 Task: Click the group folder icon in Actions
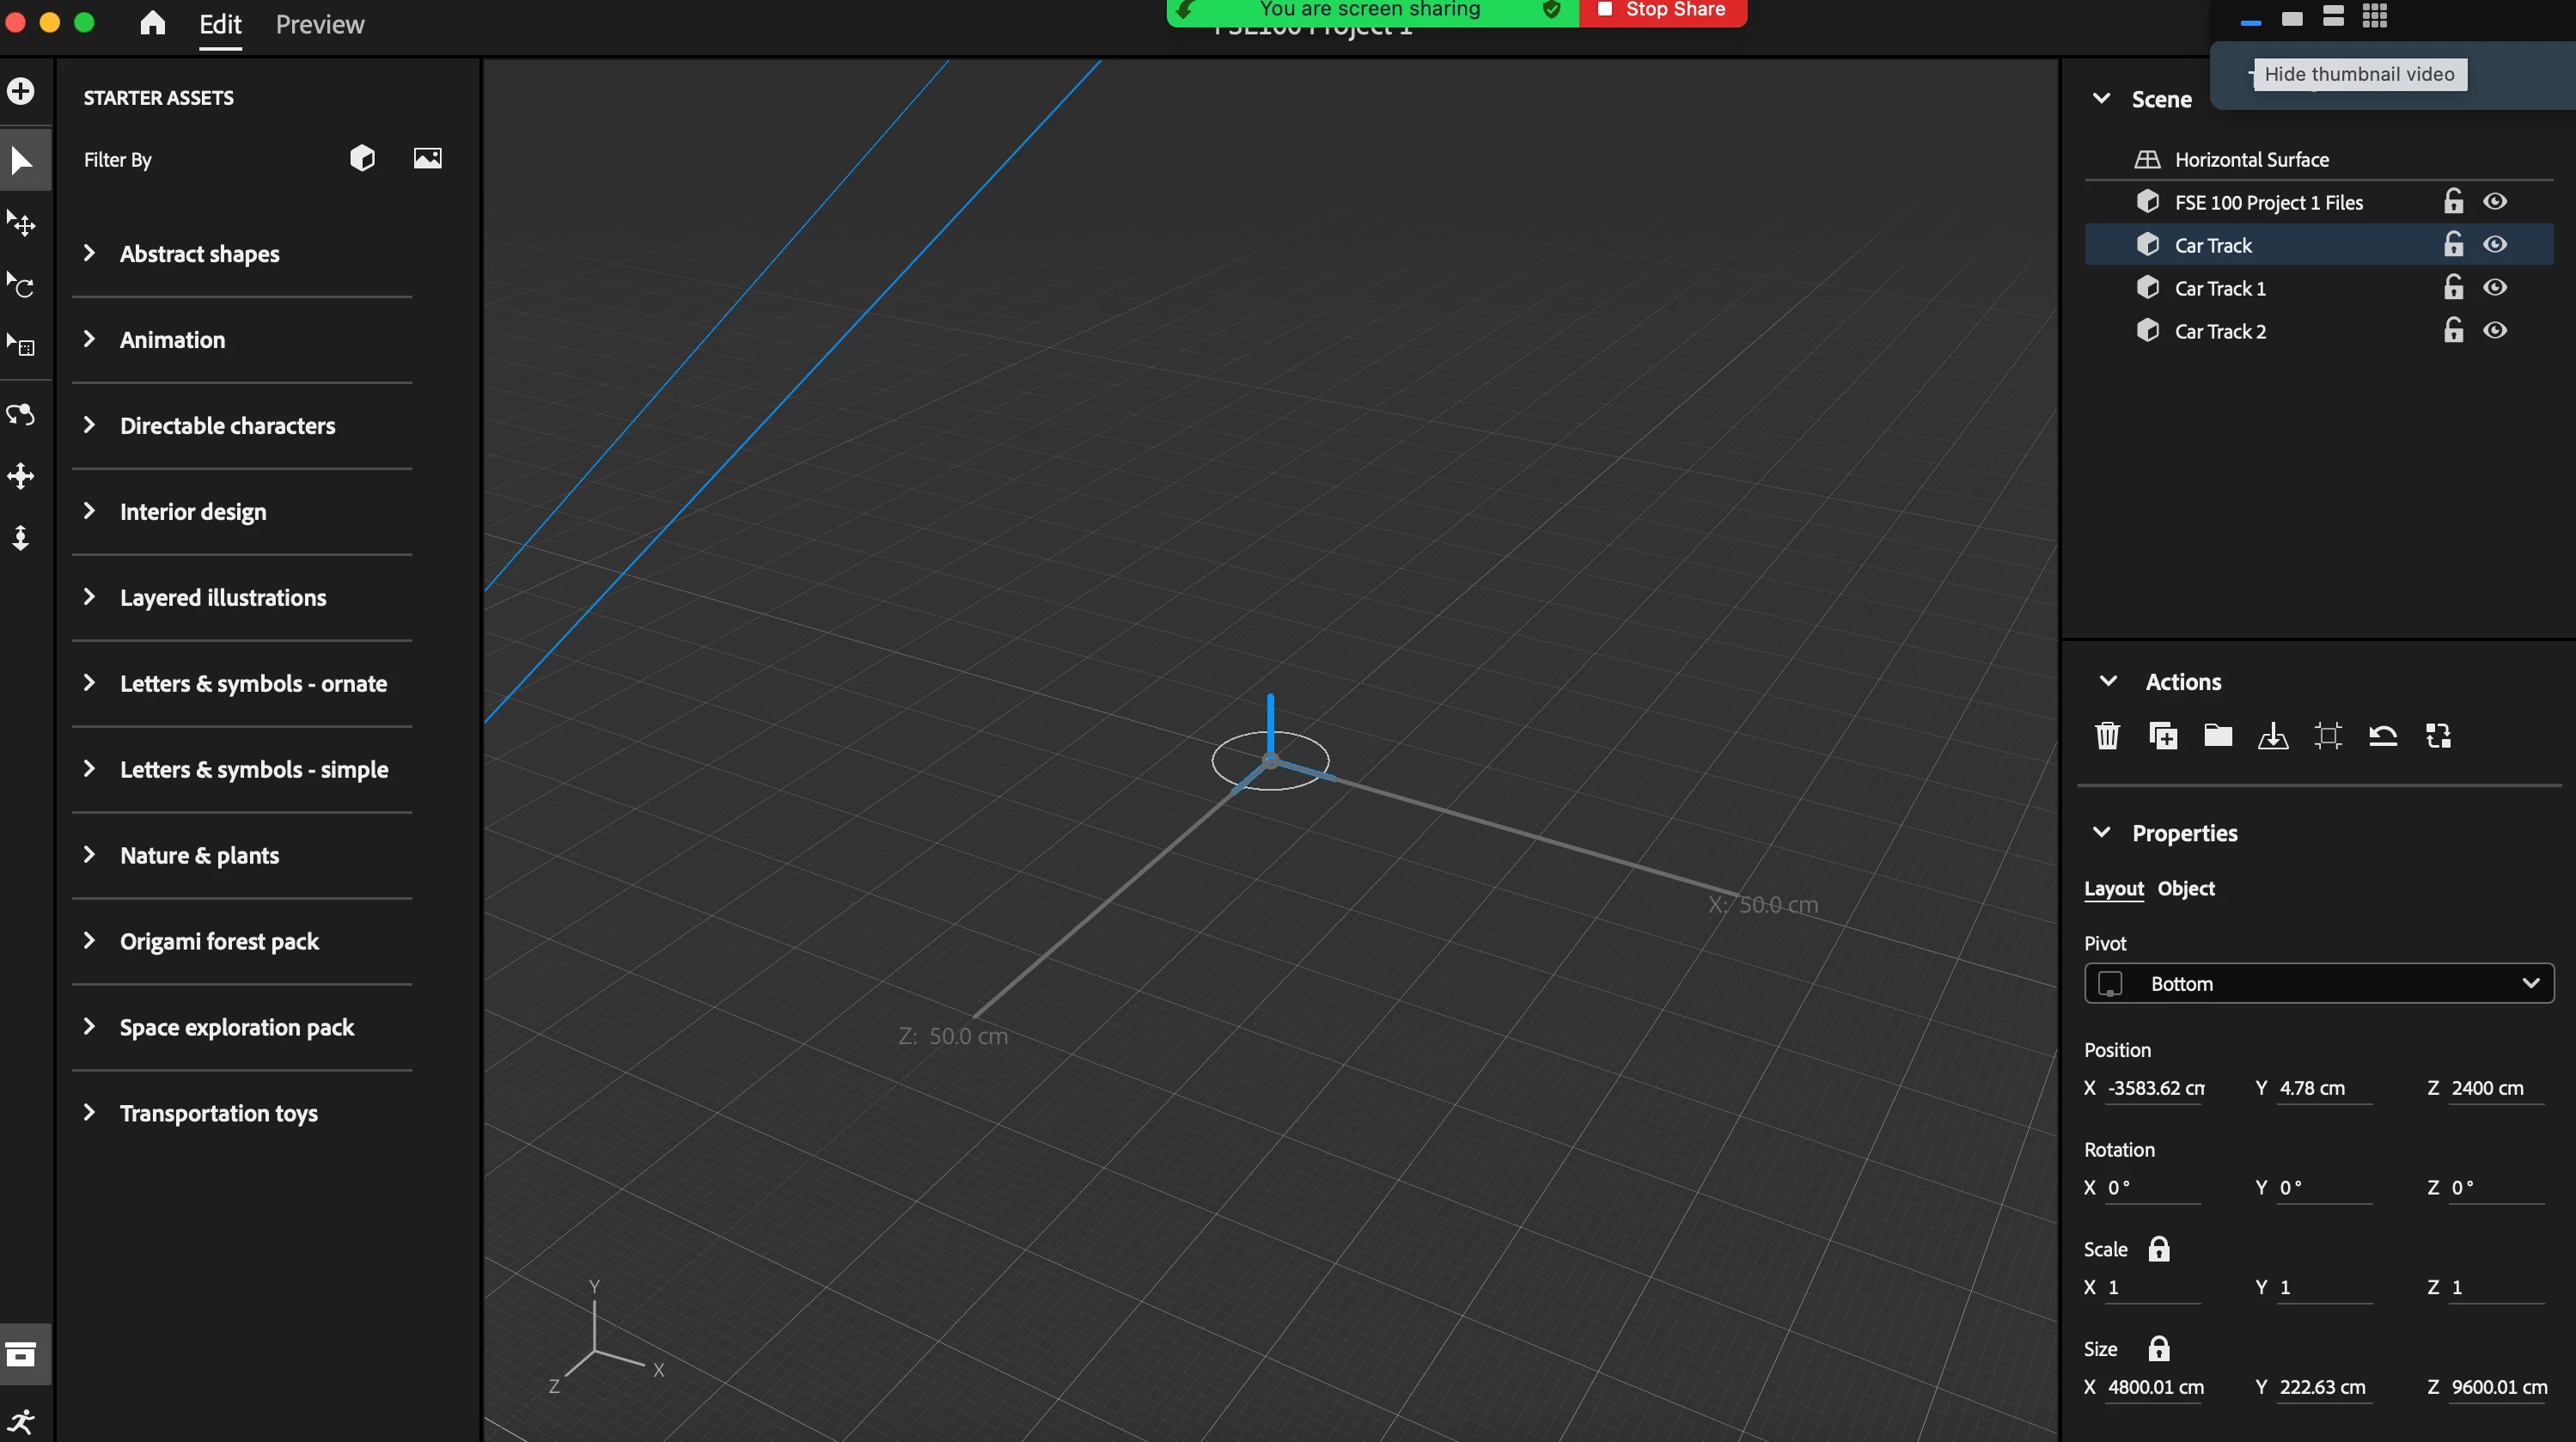point(2217,736)
